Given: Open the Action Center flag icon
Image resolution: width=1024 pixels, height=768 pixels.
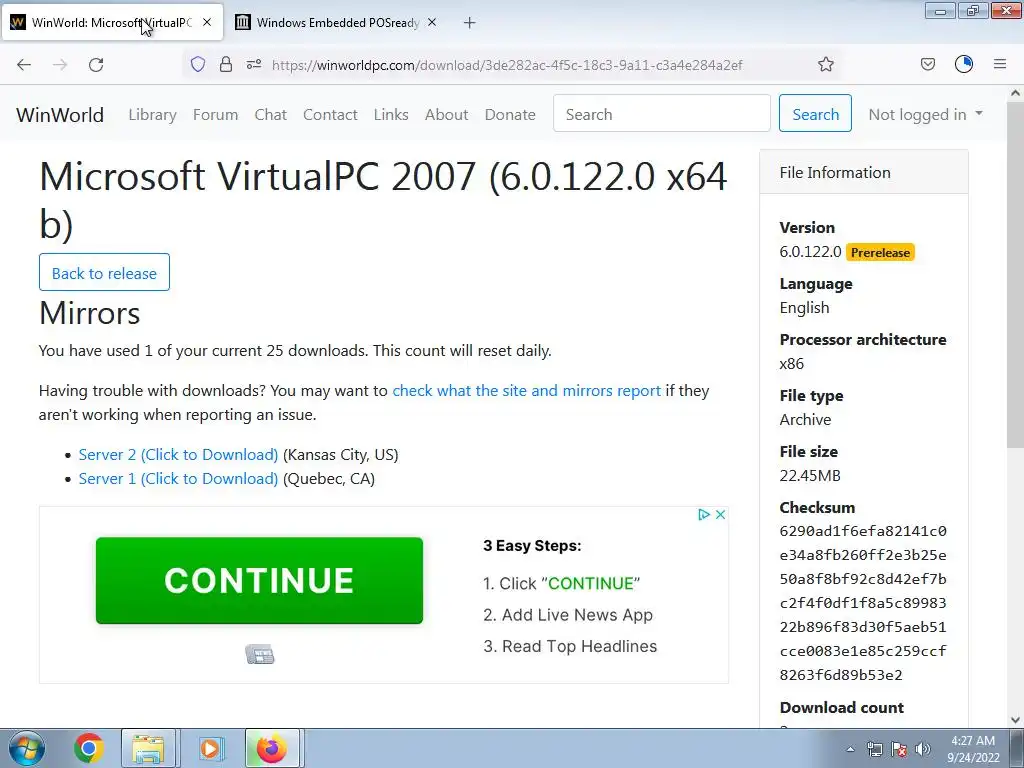Looking at the screenshot, I should 899,750.
